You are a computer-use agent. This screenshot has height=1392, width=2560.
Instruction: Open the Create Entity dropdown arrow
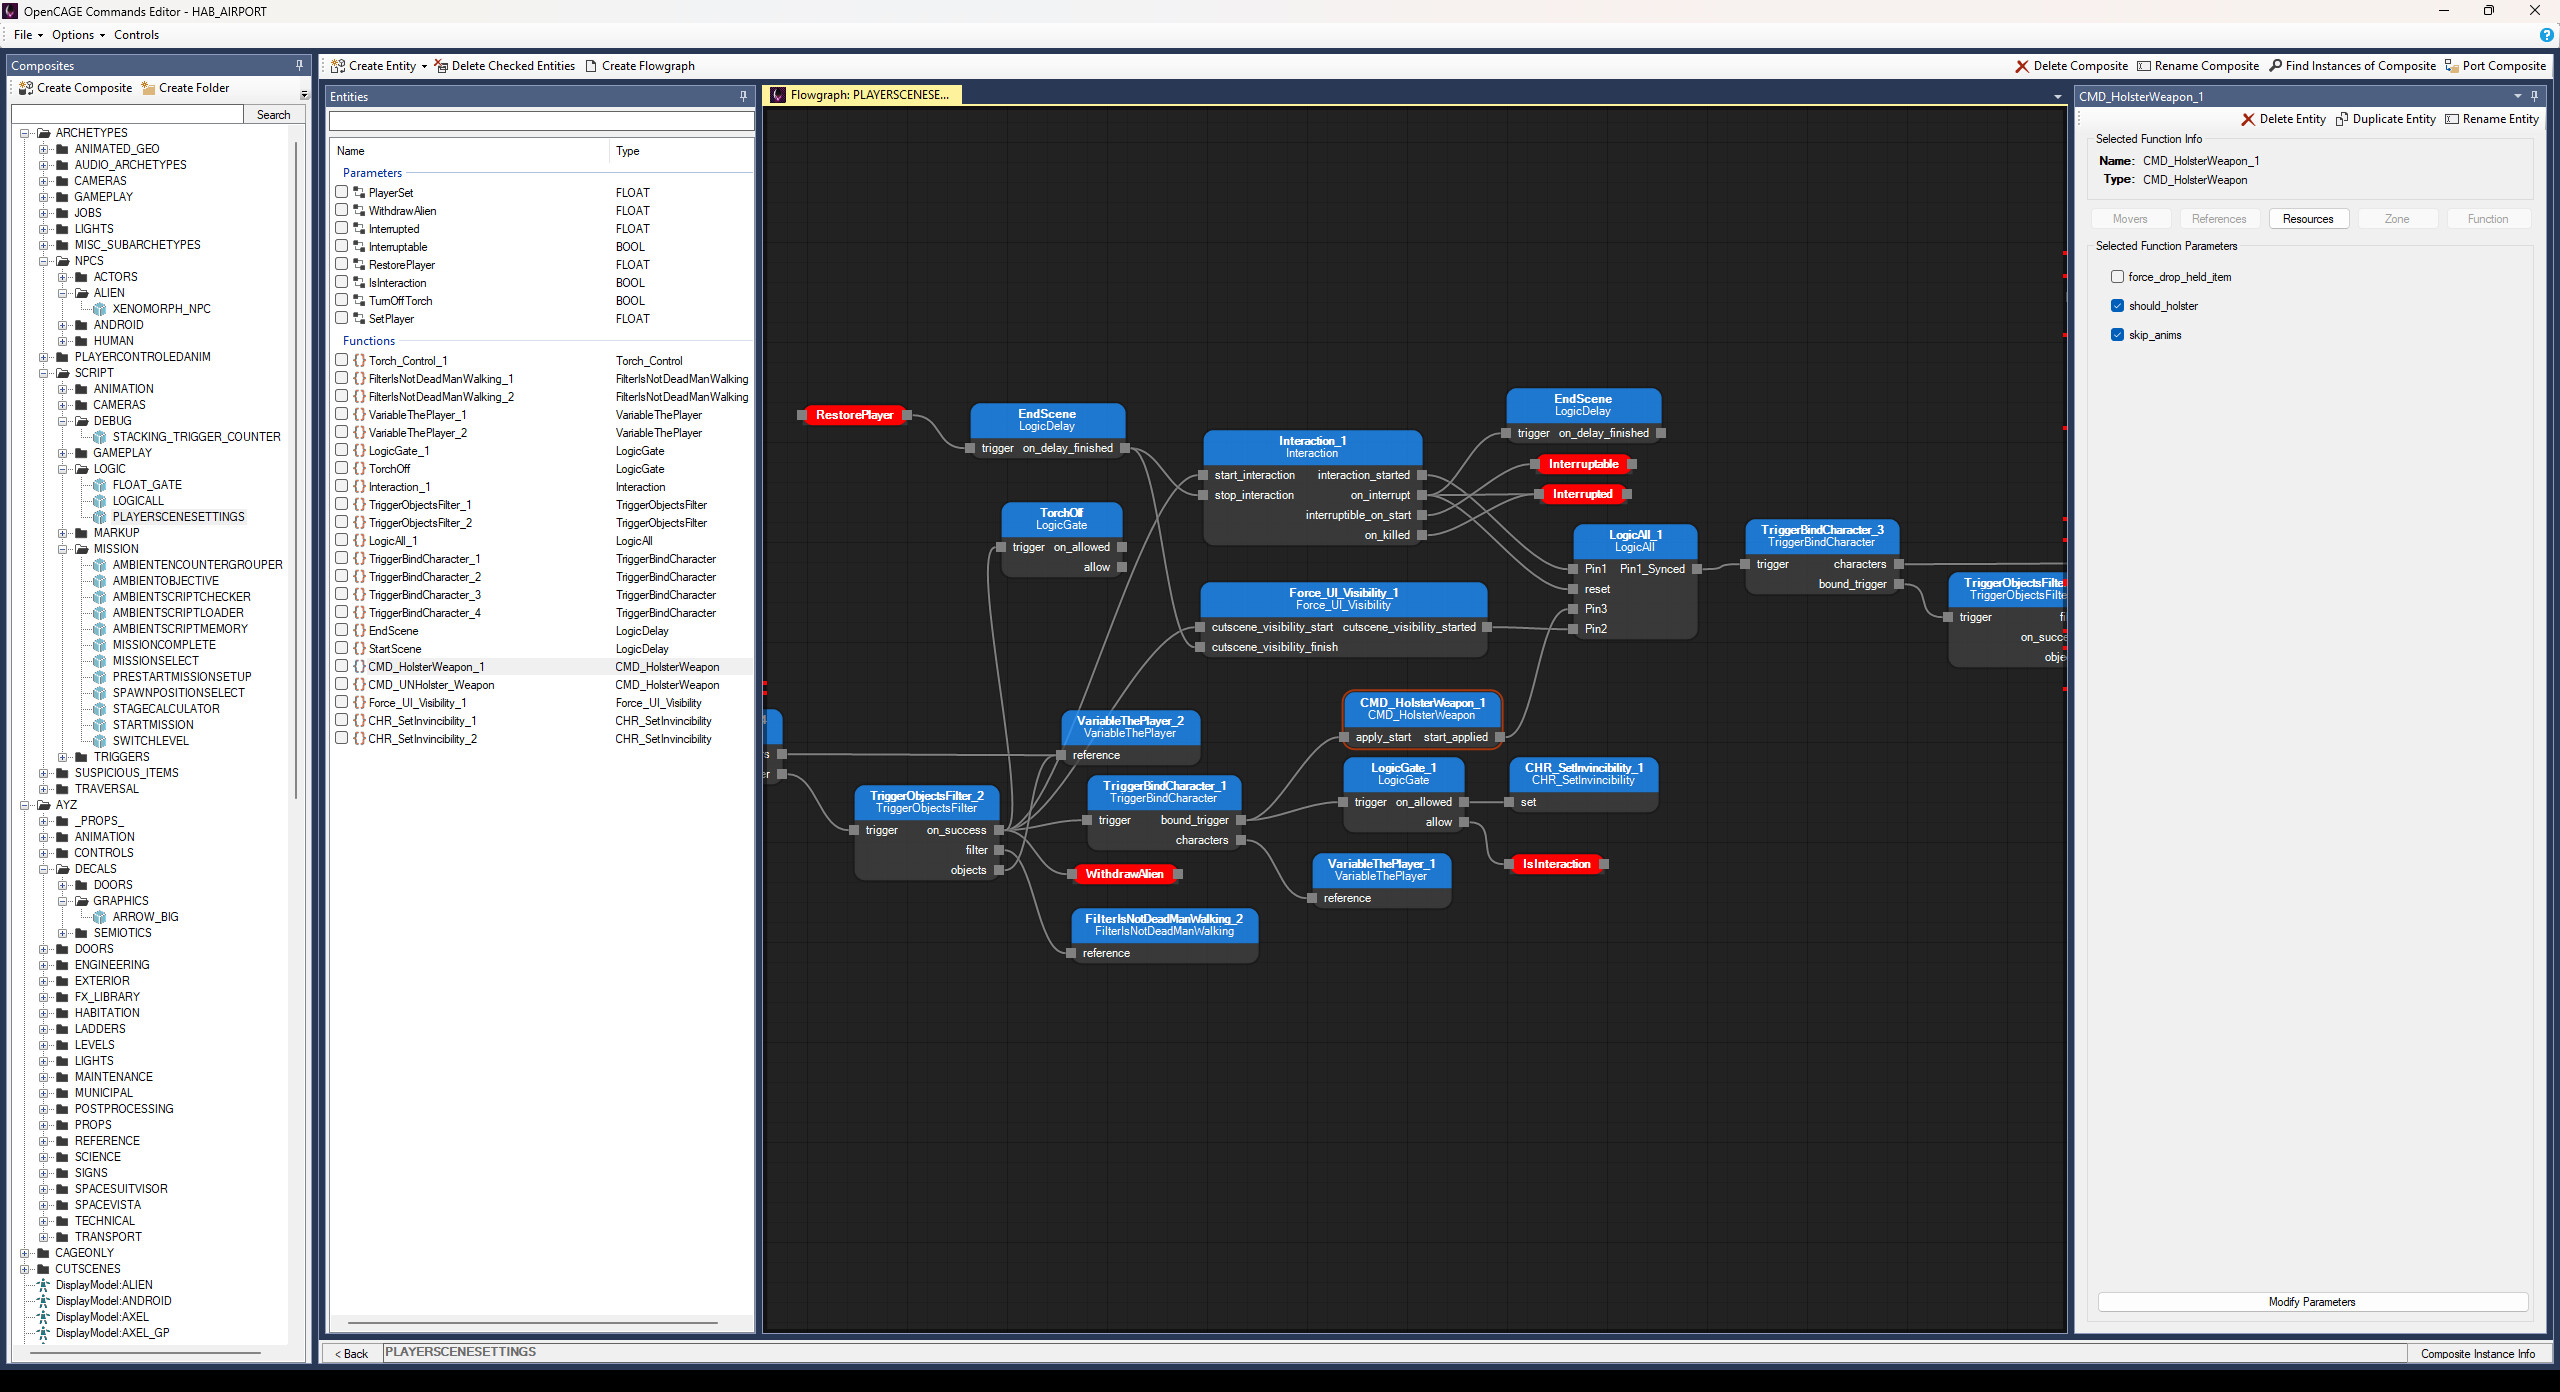[x=424, y=65]
